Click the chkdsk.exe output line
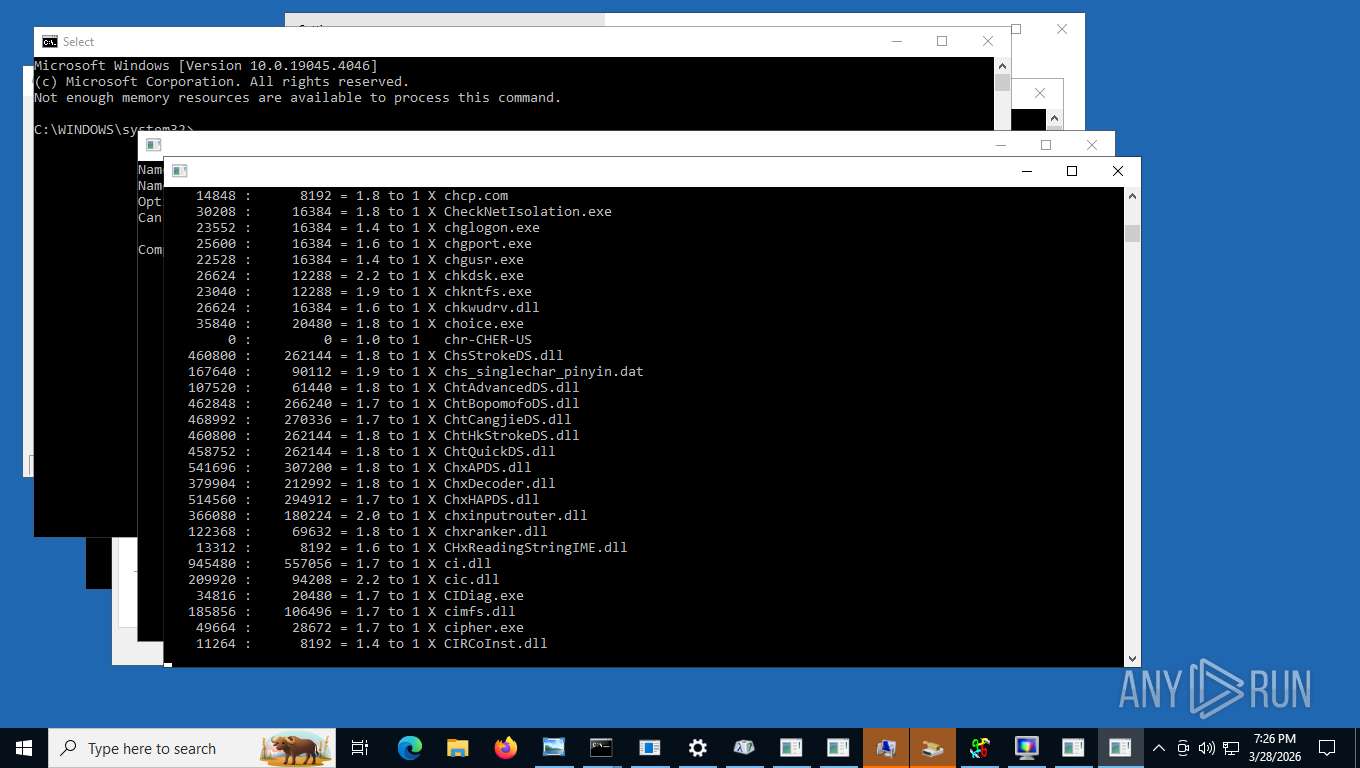This screenshot has height=768, width=1360. 359,275
